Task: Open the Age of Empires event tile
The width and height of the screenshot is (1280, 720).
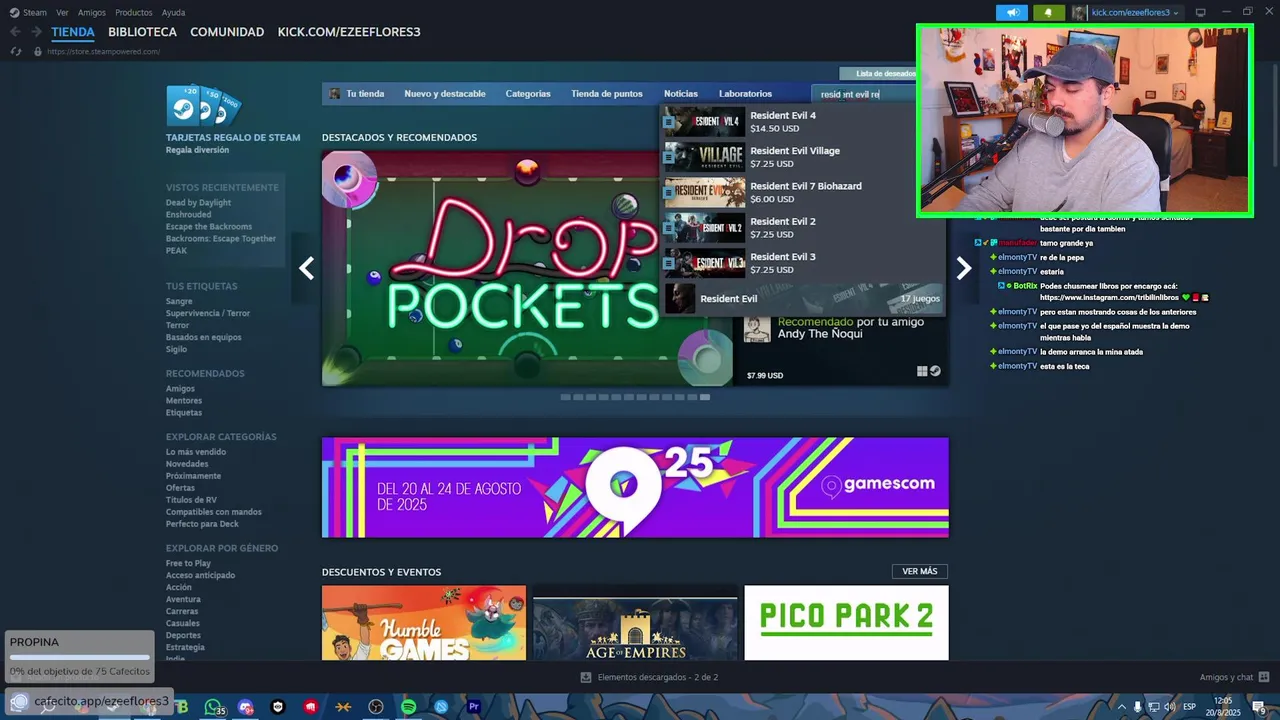Action: click(x=635, y=623)
